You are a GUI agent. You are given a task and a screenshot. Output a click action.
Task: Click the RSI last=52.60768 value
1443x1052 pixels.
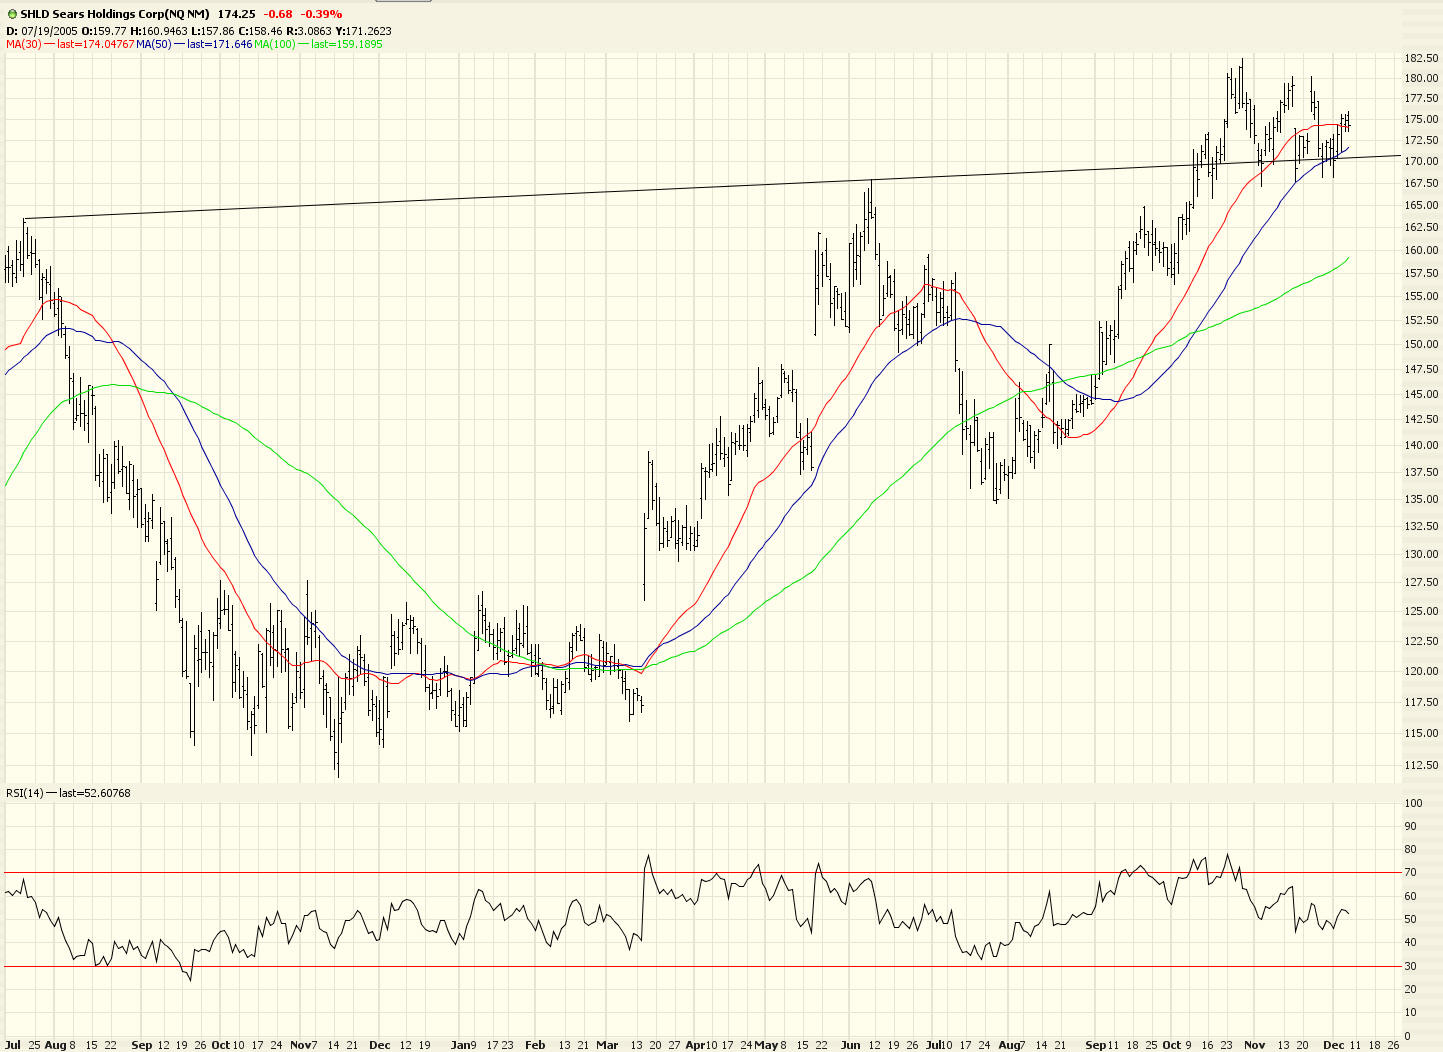95,793
